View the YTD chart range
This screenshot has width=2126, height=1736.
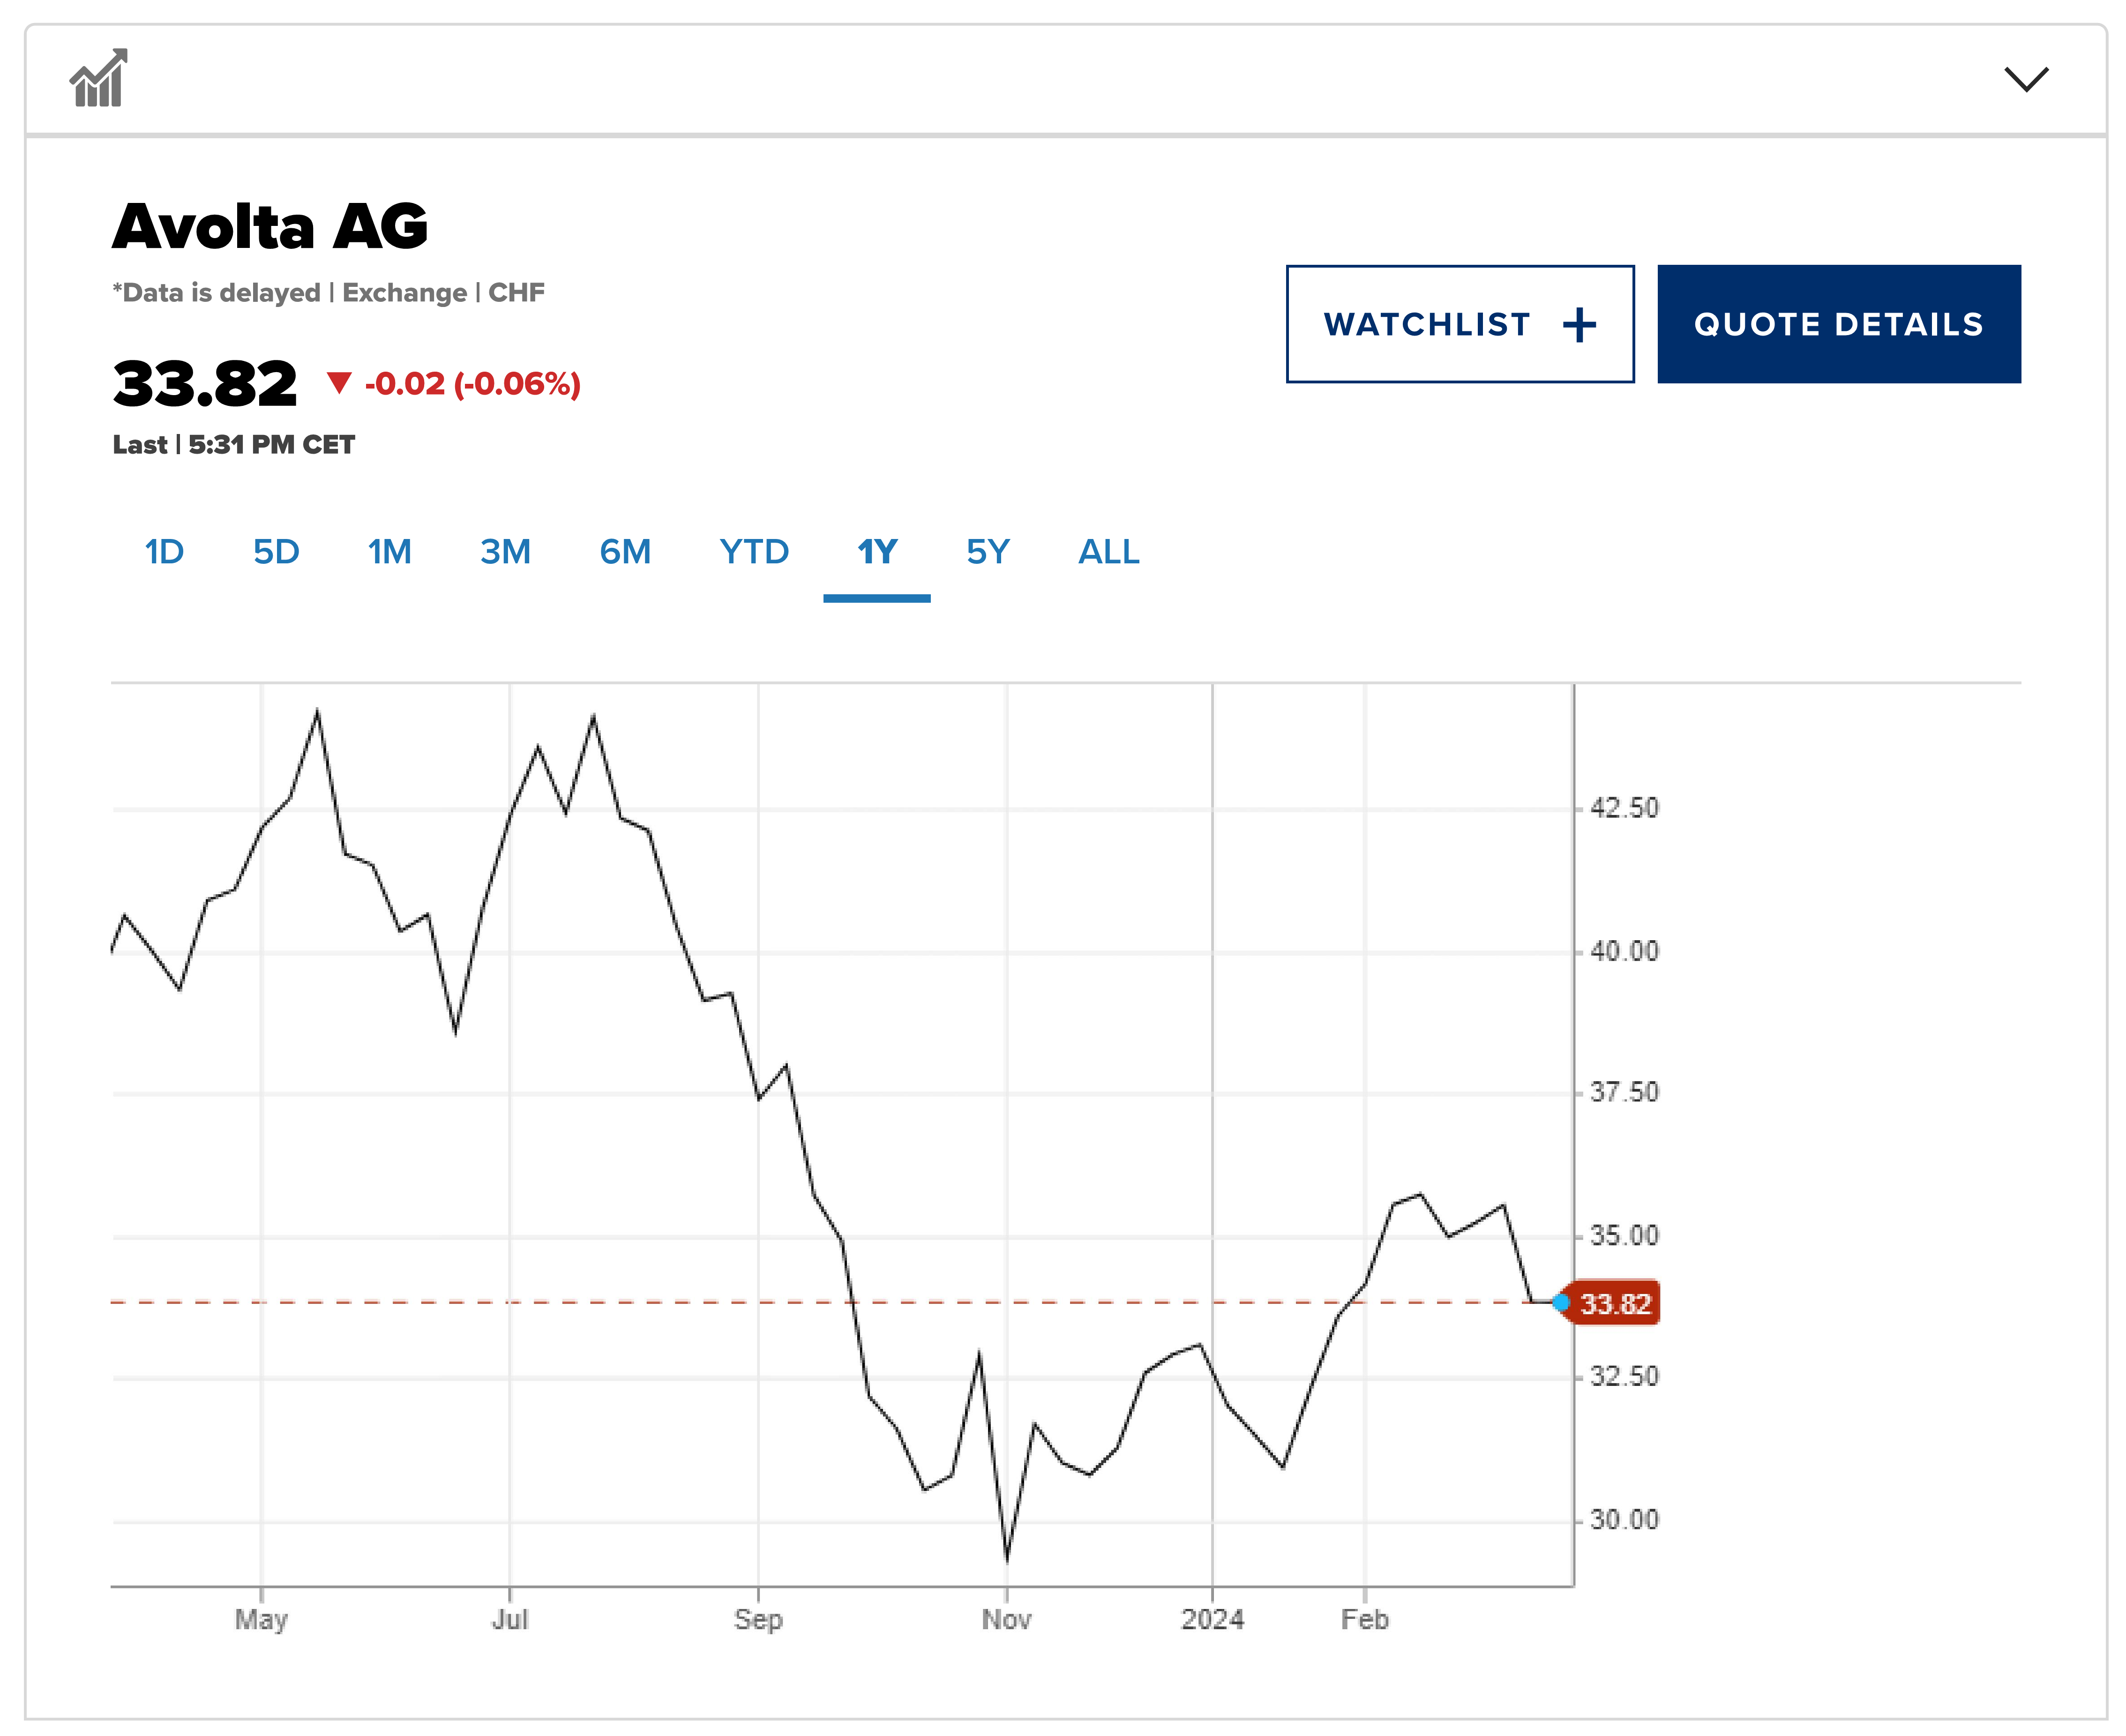click(754, 552)
